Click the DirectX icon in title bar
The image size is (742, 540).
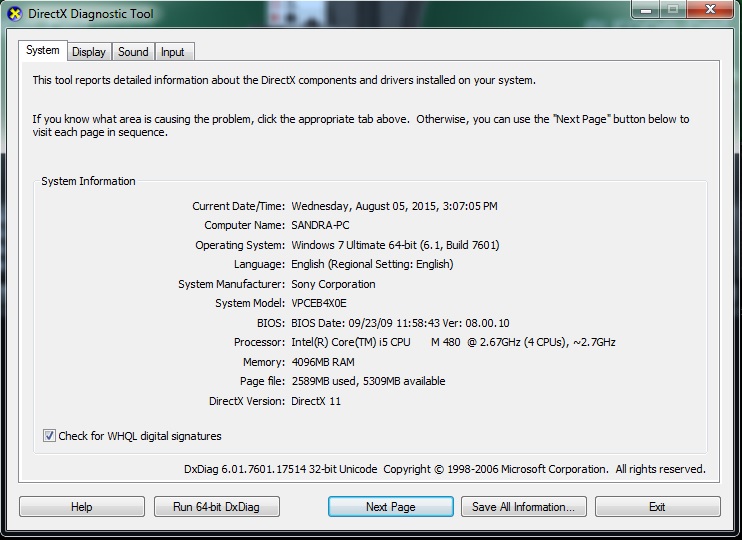[15, 14]
